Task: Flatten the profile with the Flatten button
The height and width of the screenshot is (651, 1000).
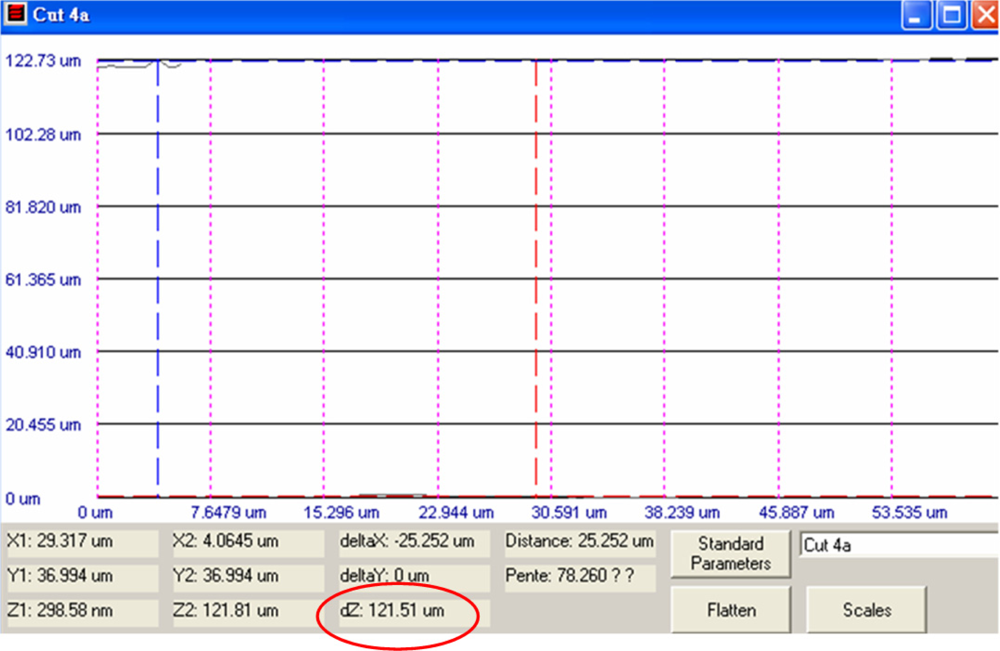Action: tap(730, 609)
